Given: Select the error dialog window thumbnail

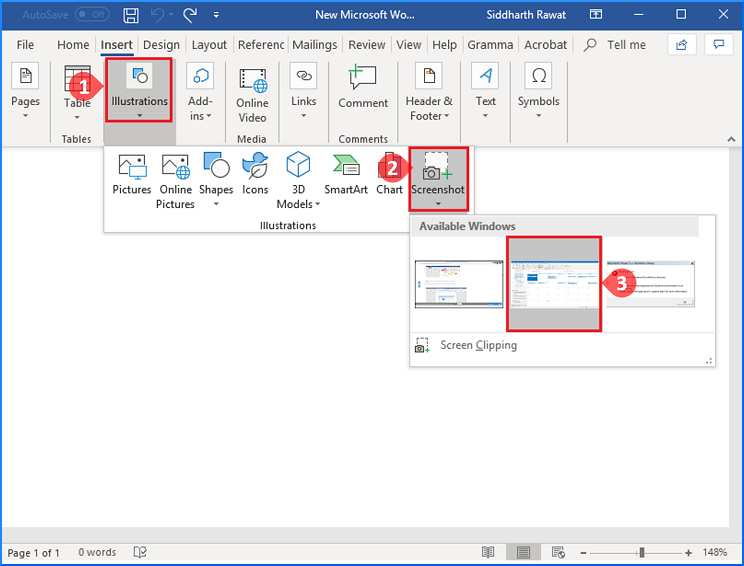Looking at the screenshot, I should coord(651,284).
